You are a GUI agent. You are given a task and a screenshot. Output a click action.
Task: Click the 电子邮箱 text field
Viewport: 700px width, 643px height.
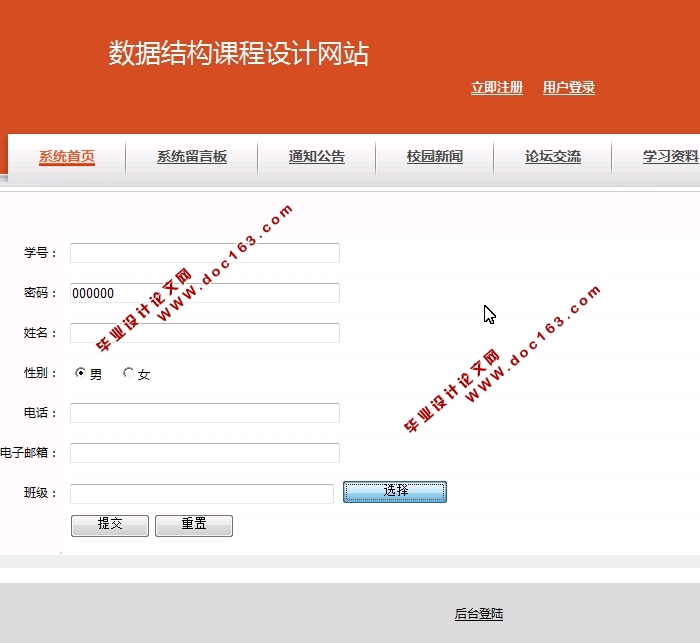(205, 453)
